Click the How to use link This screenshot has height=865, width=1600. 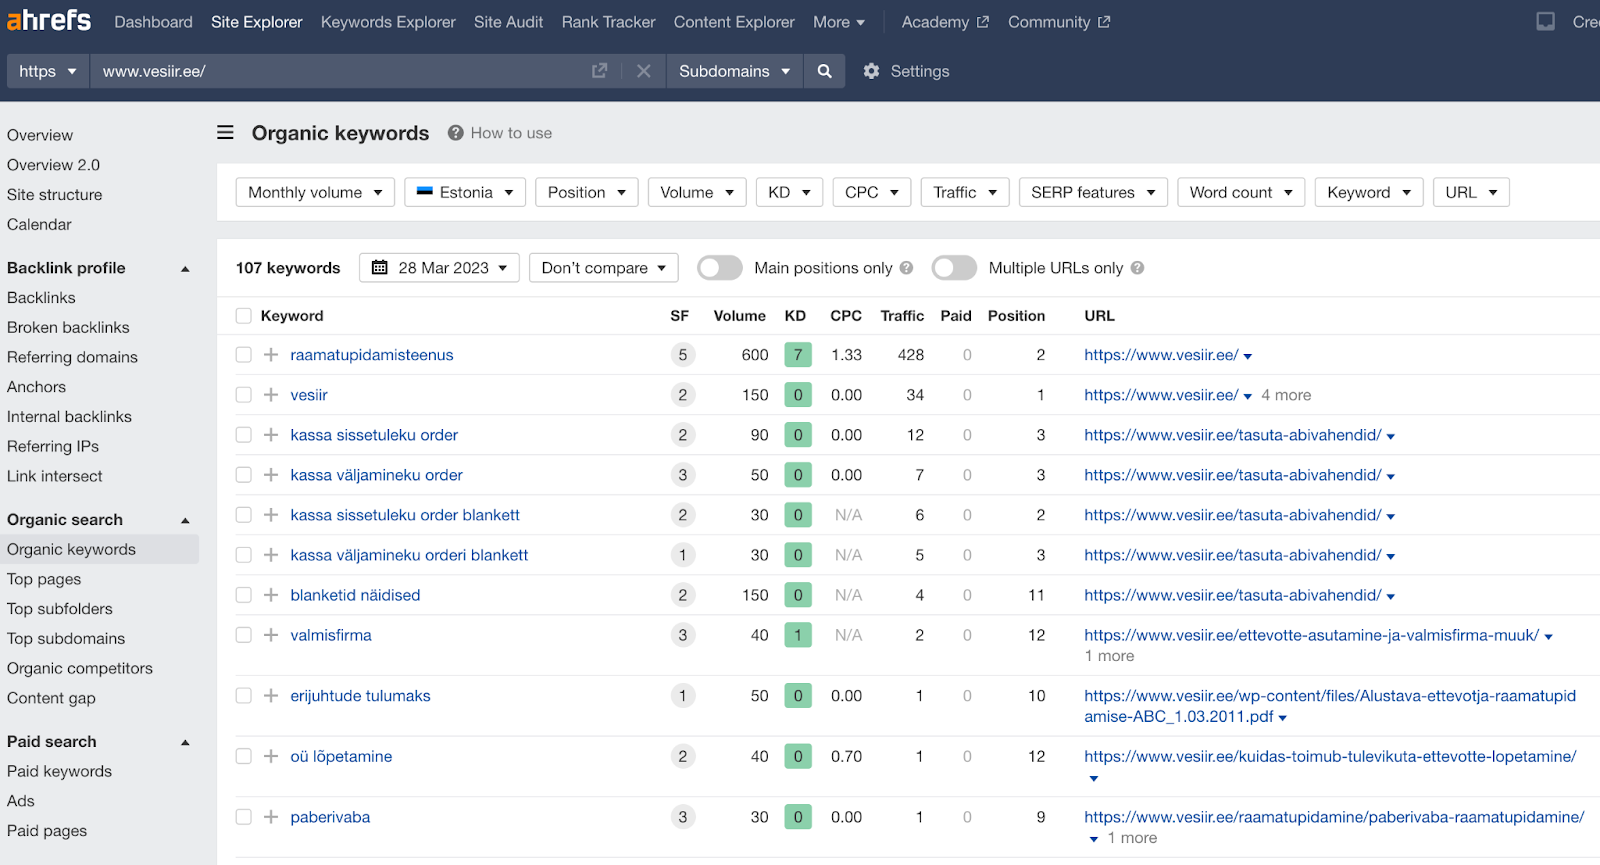[511, 133]
